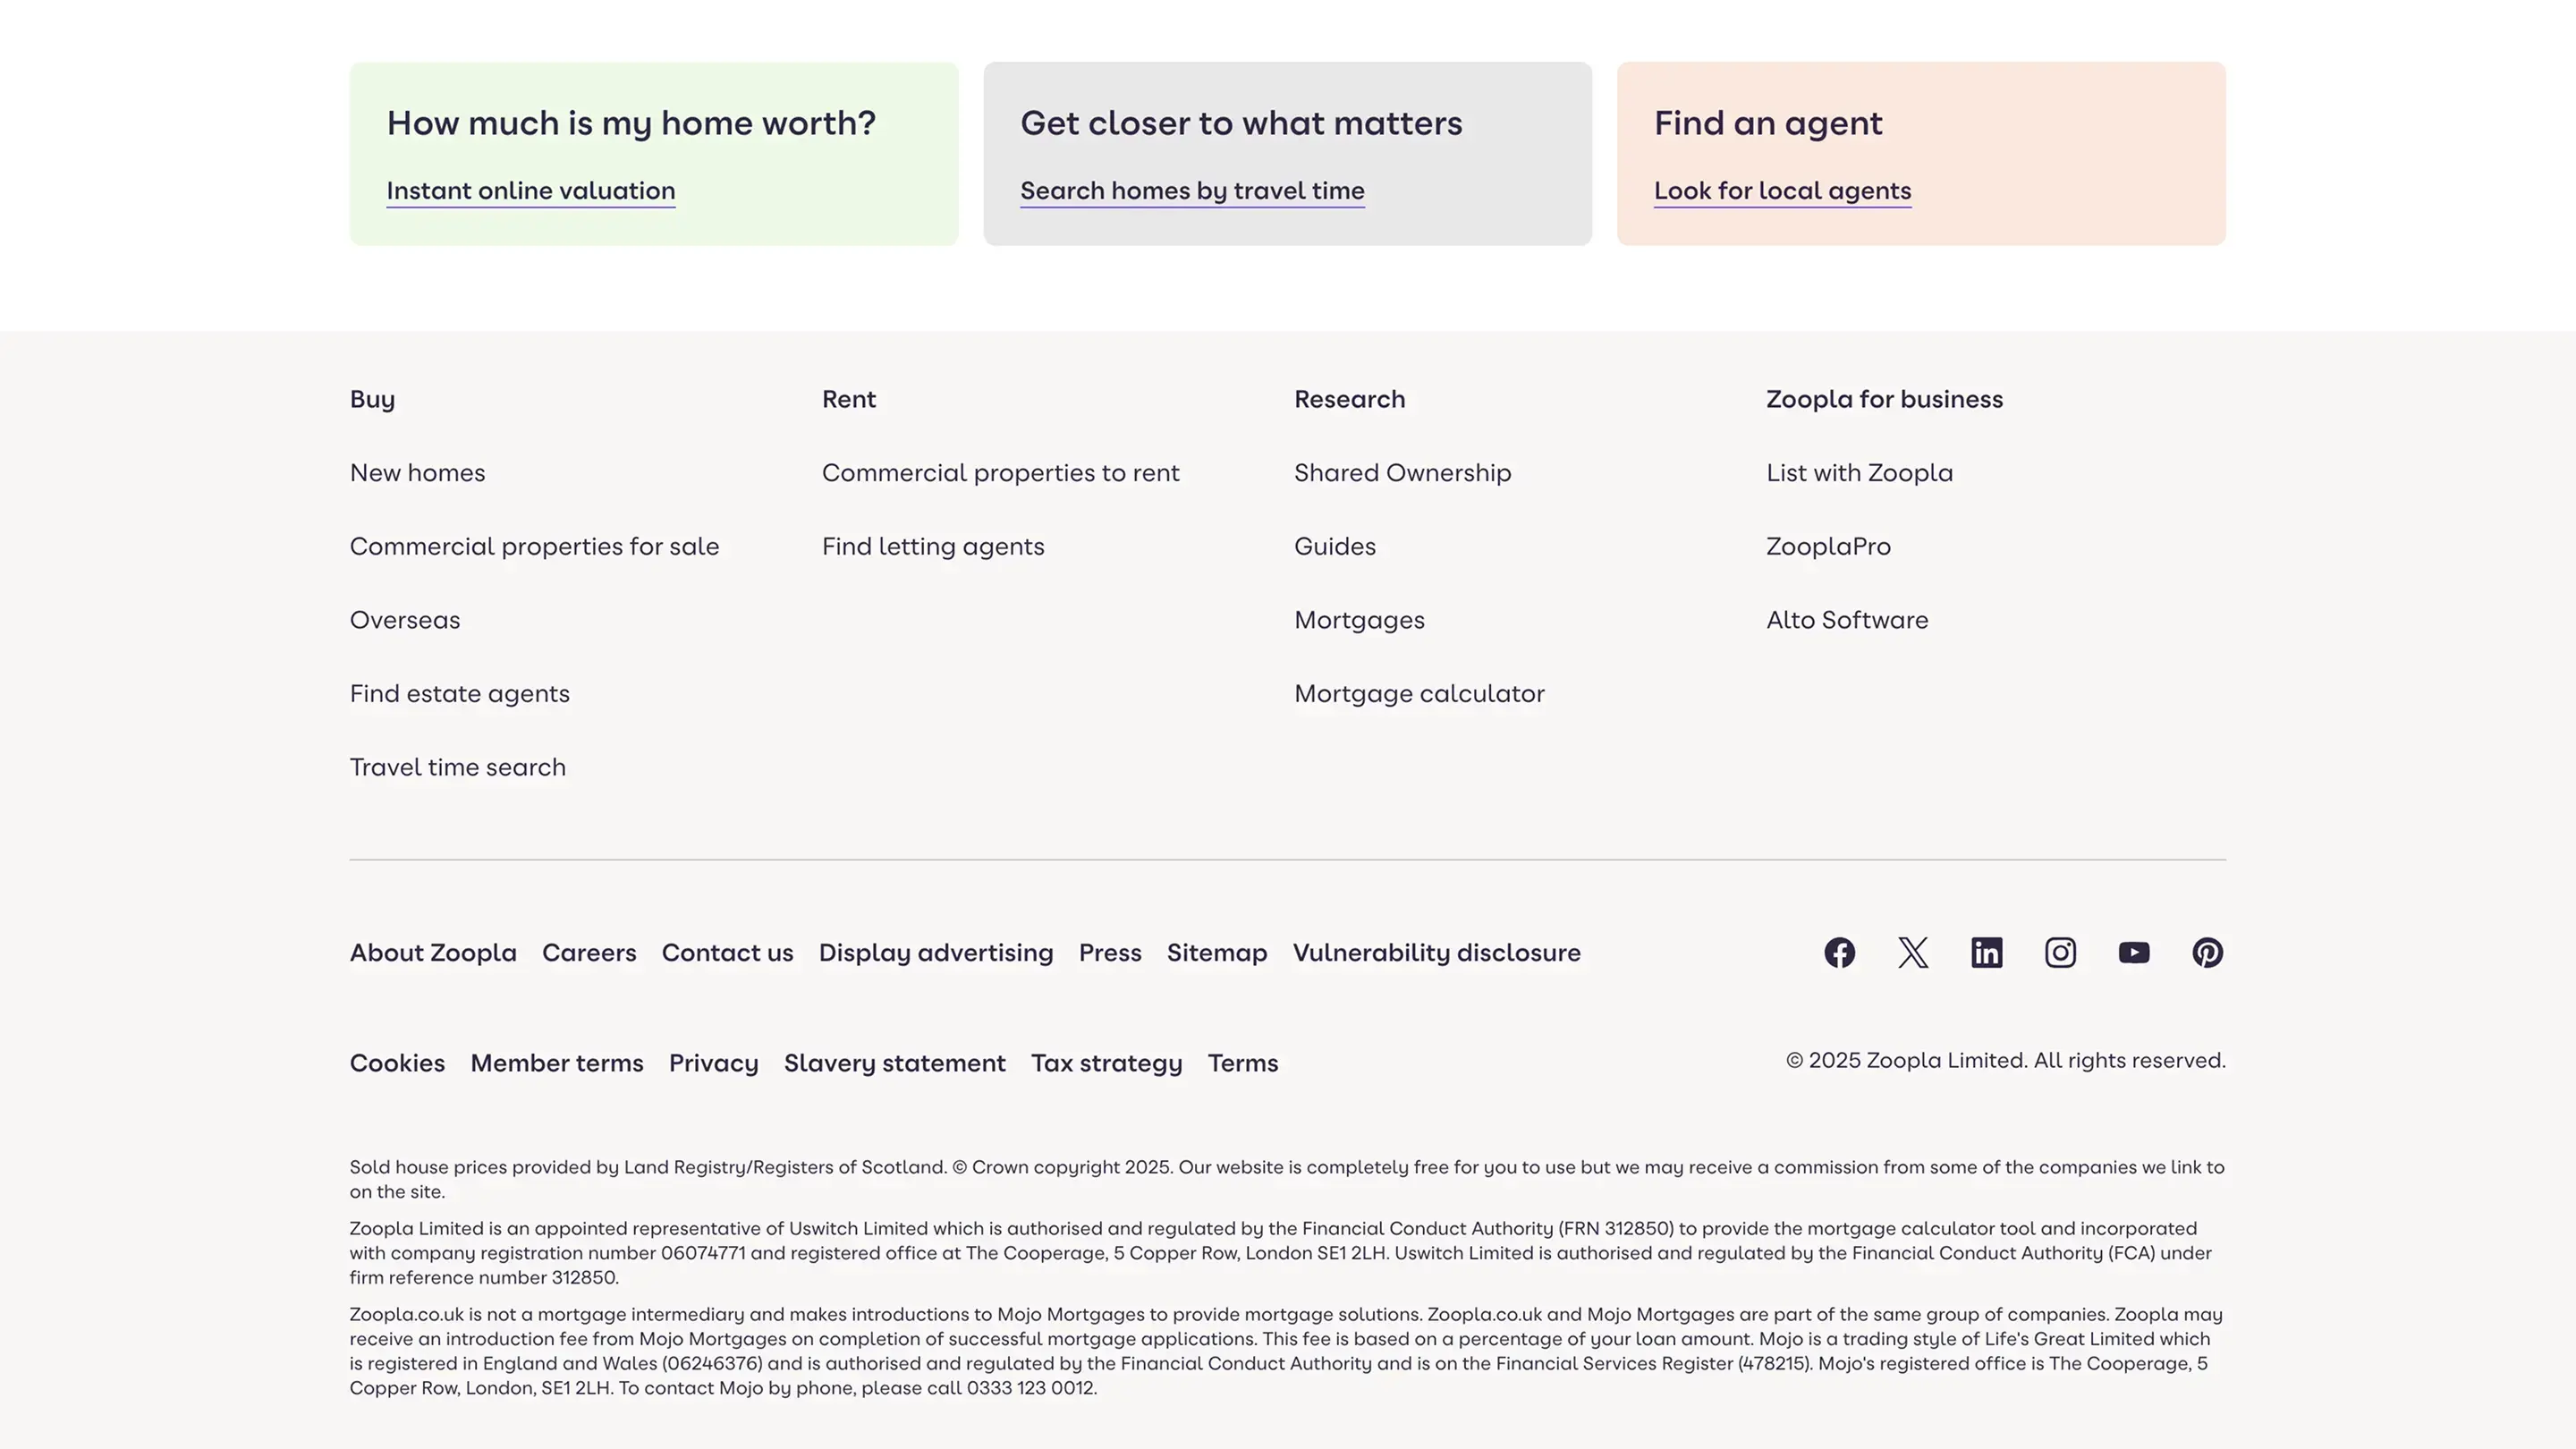
Task: Open Zoopla's Facebook page icon
Action: [1839, 953]
